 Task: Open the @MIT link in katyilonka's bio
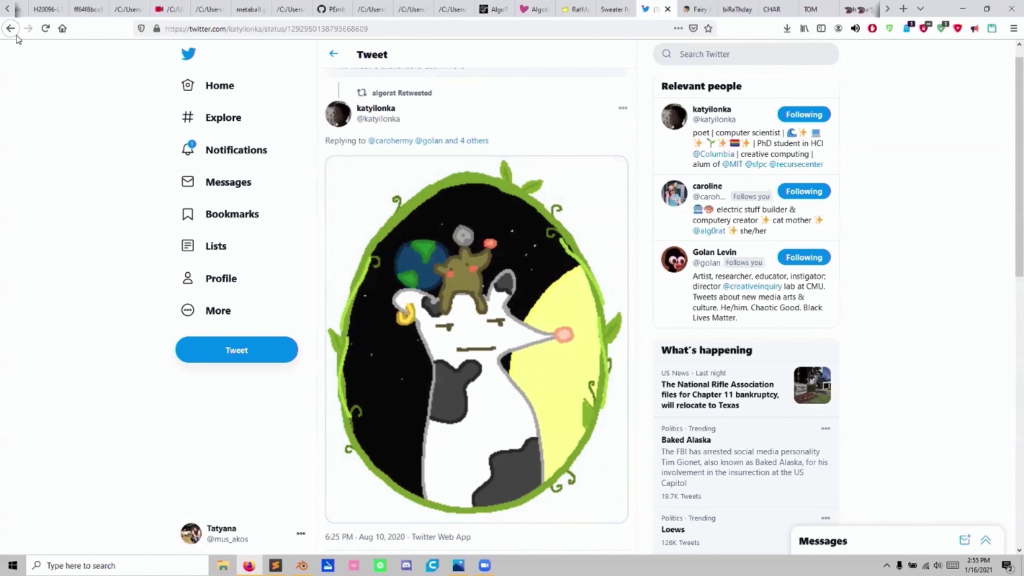[x=732, y=165]
